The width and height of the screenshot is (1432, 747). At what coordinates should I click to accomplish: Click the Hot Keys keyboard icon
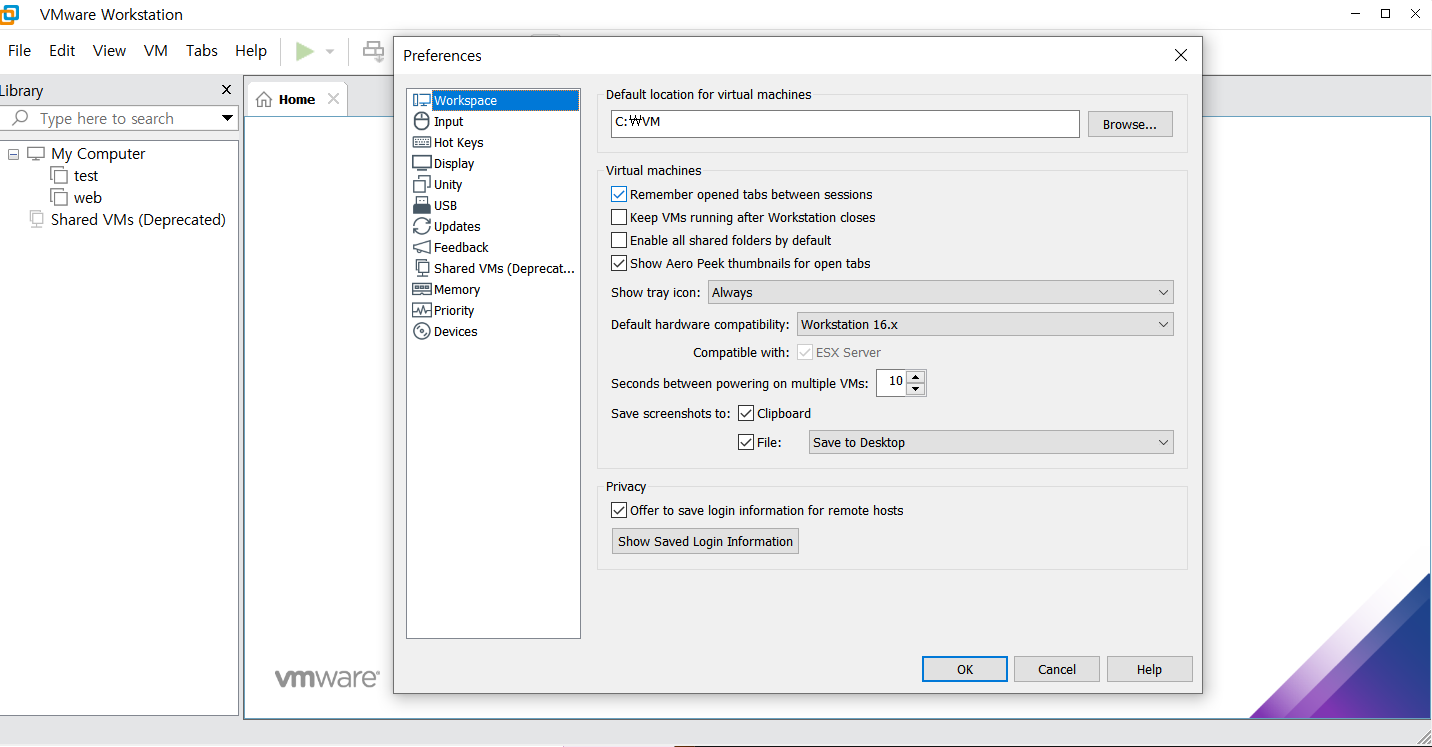421,142
